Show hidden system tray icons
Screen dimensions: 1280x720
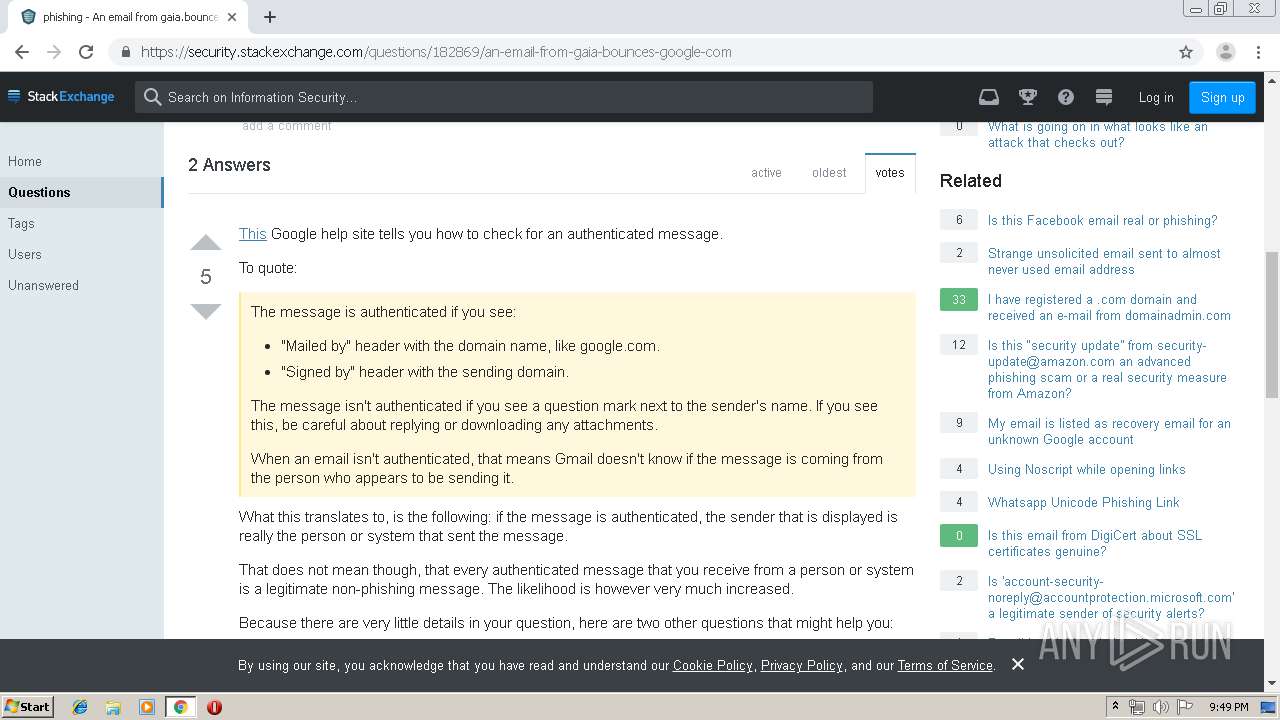1116,707
